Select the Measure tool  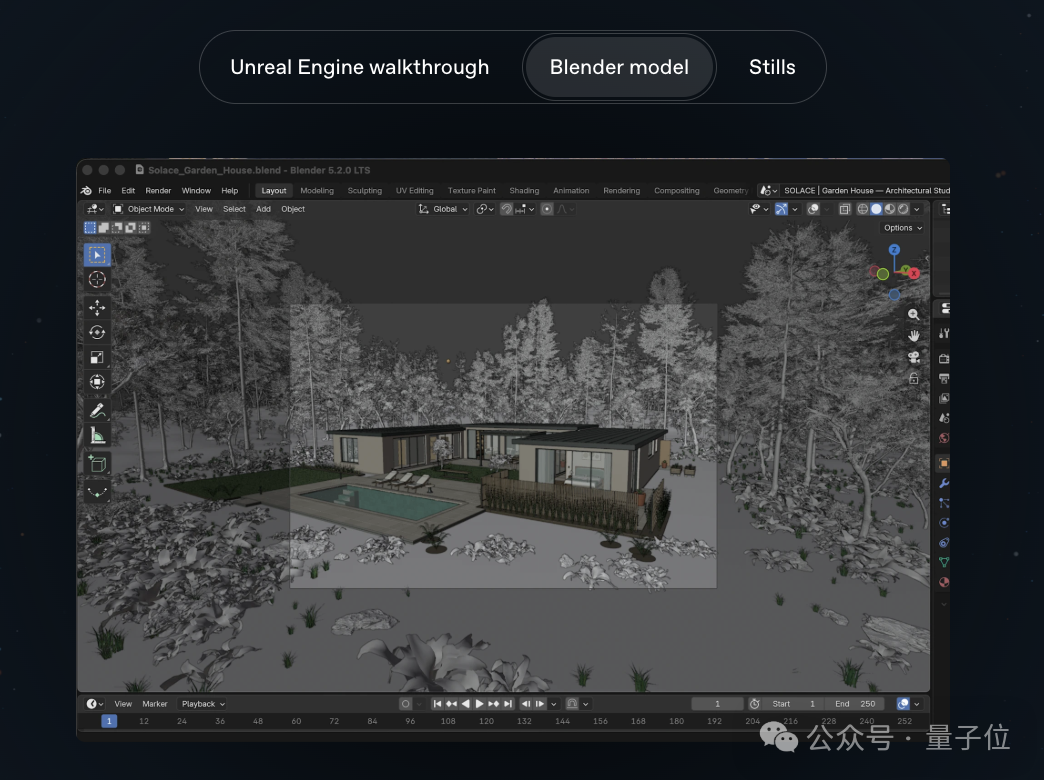[x=97, y=436]
